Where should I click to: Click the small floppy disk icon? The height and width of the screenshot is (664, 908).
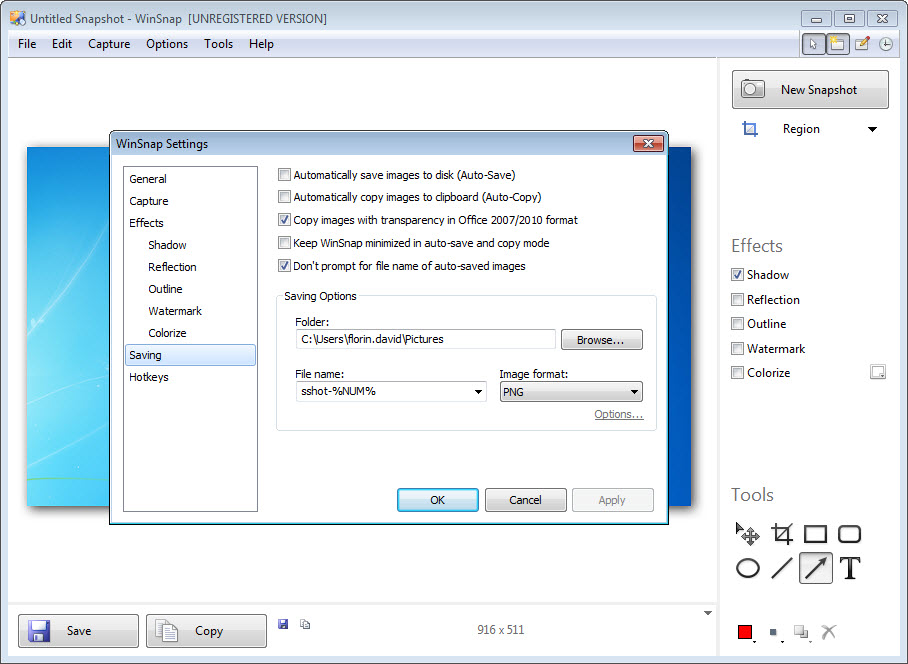tap(283, 624)
